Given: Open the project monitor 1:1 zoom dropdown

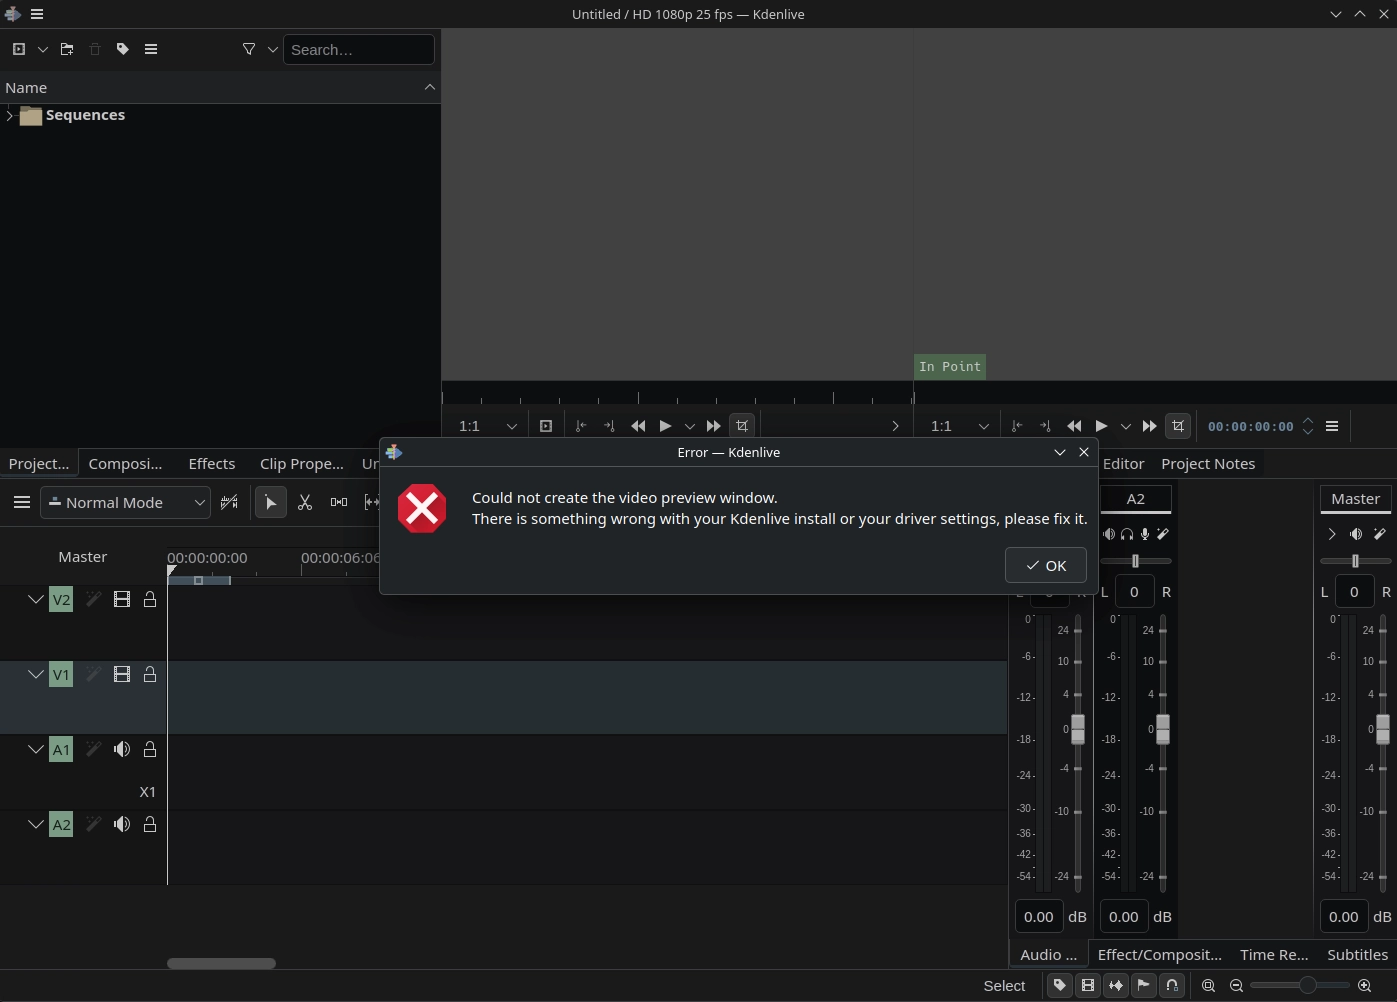Looking at the screenshot, I should pos(960,426).
